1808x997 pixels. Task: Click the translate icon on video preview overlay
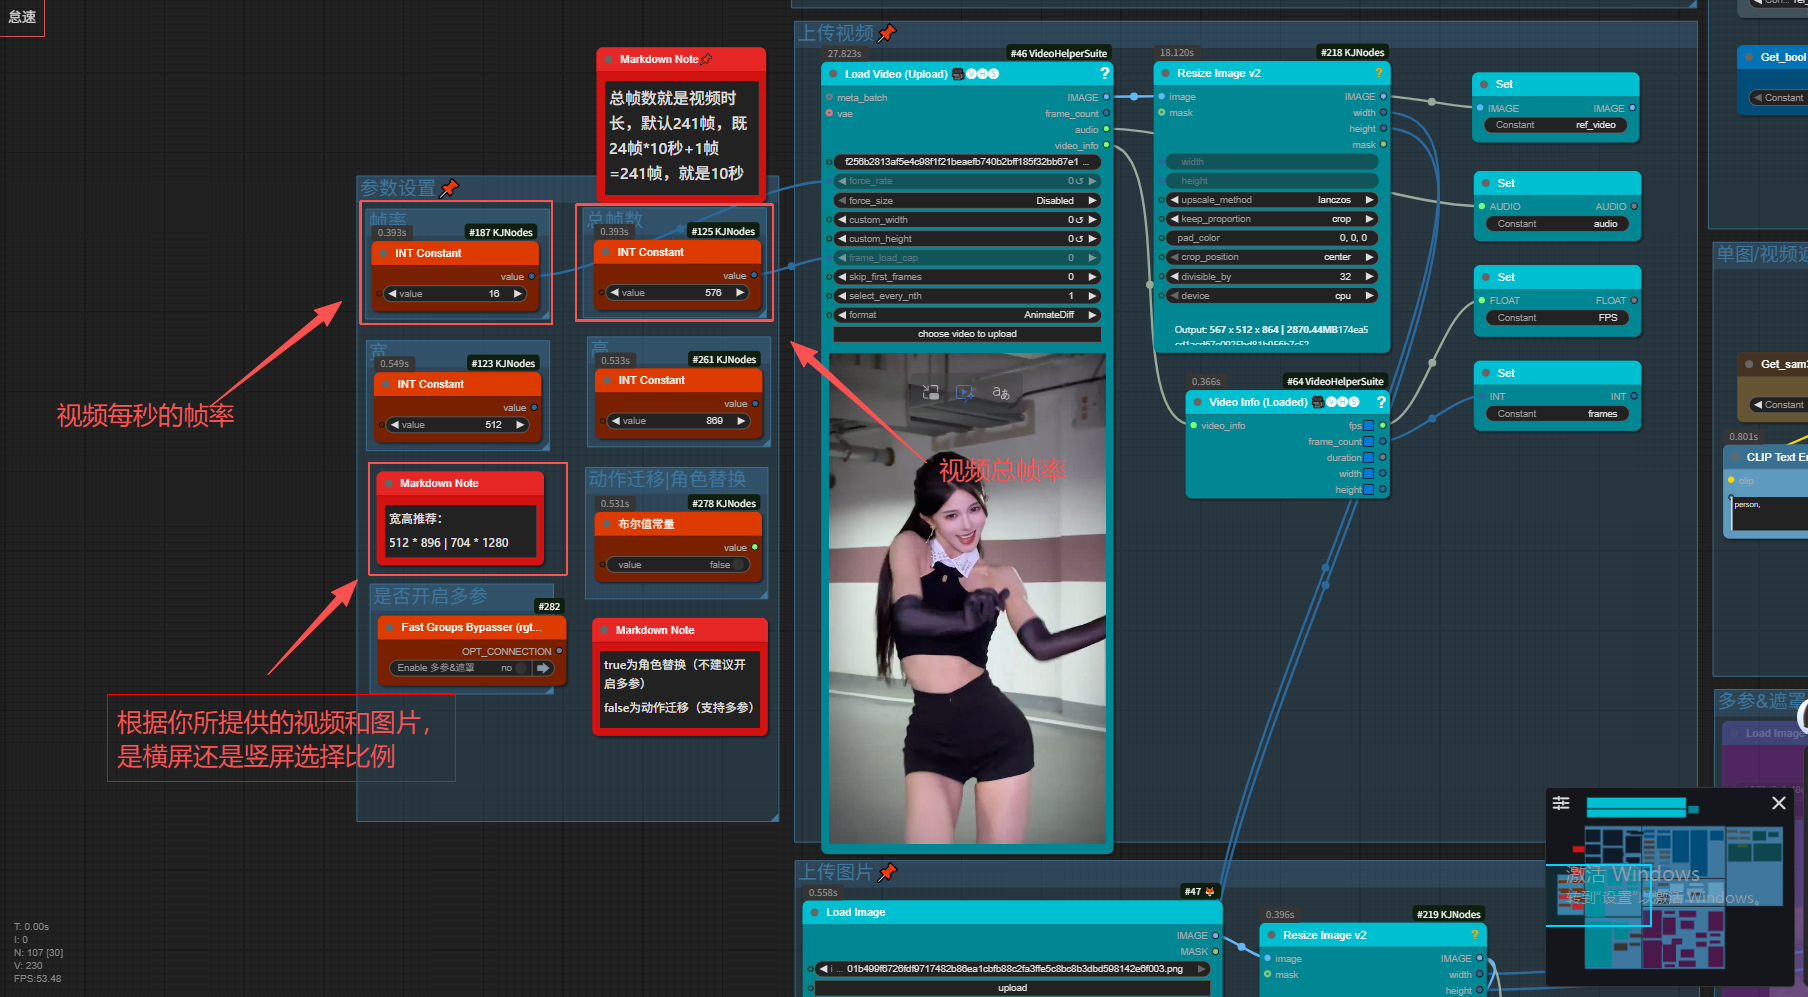coord(1001,392)
